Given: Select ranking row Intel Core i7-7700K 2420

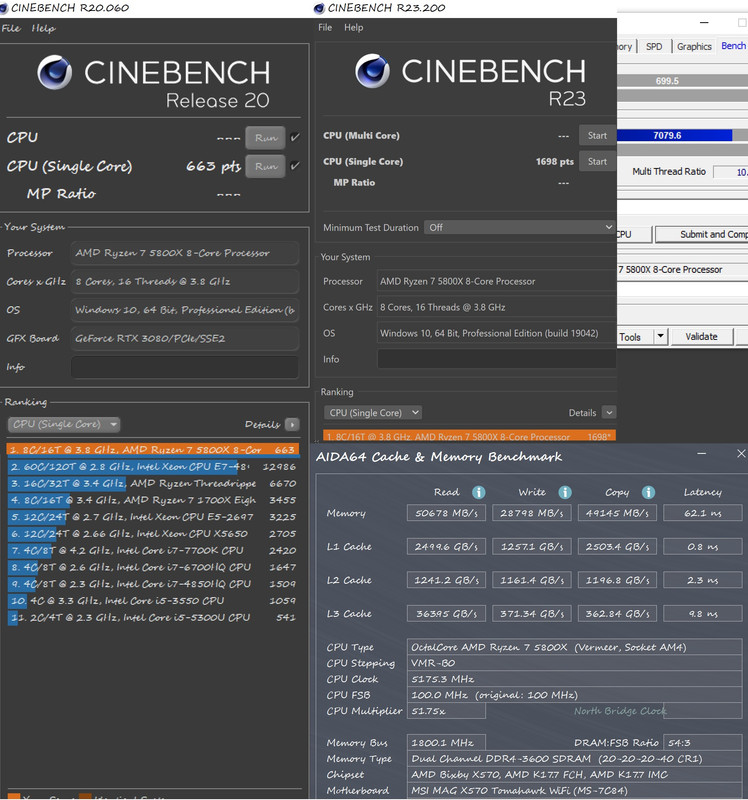Looking at the screenshot, I should 153,551.
